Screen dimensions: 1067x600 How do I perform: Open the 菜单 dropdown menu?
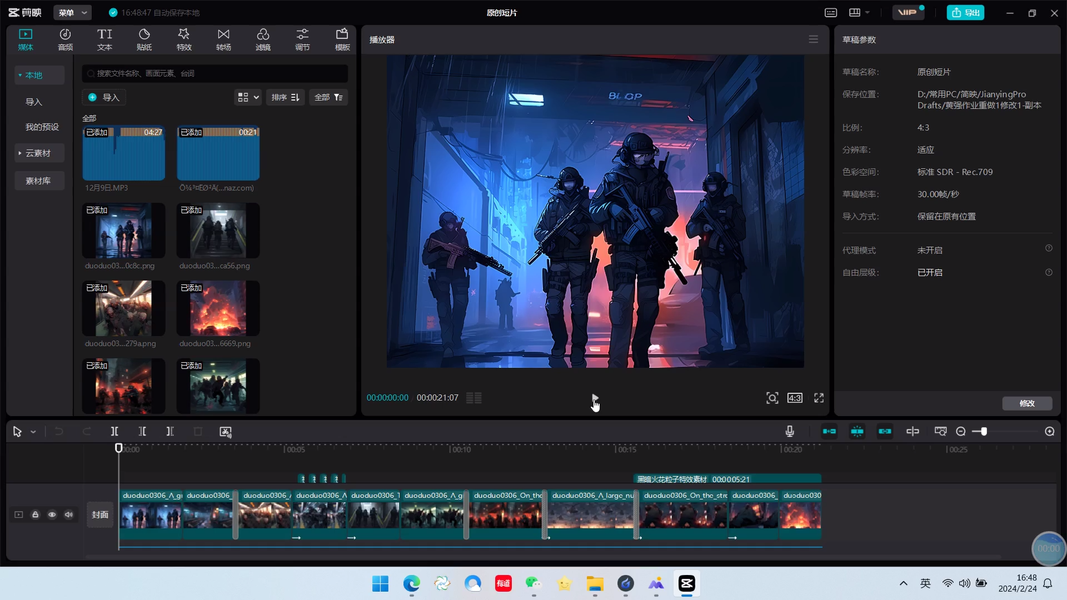72,12
